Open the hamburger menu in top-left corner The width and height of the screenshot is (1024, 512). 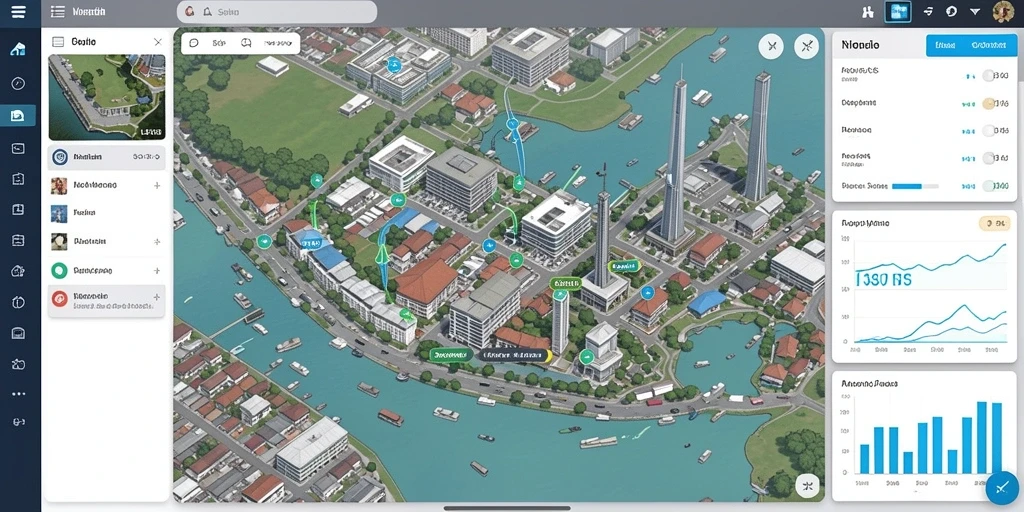(19, 11)
